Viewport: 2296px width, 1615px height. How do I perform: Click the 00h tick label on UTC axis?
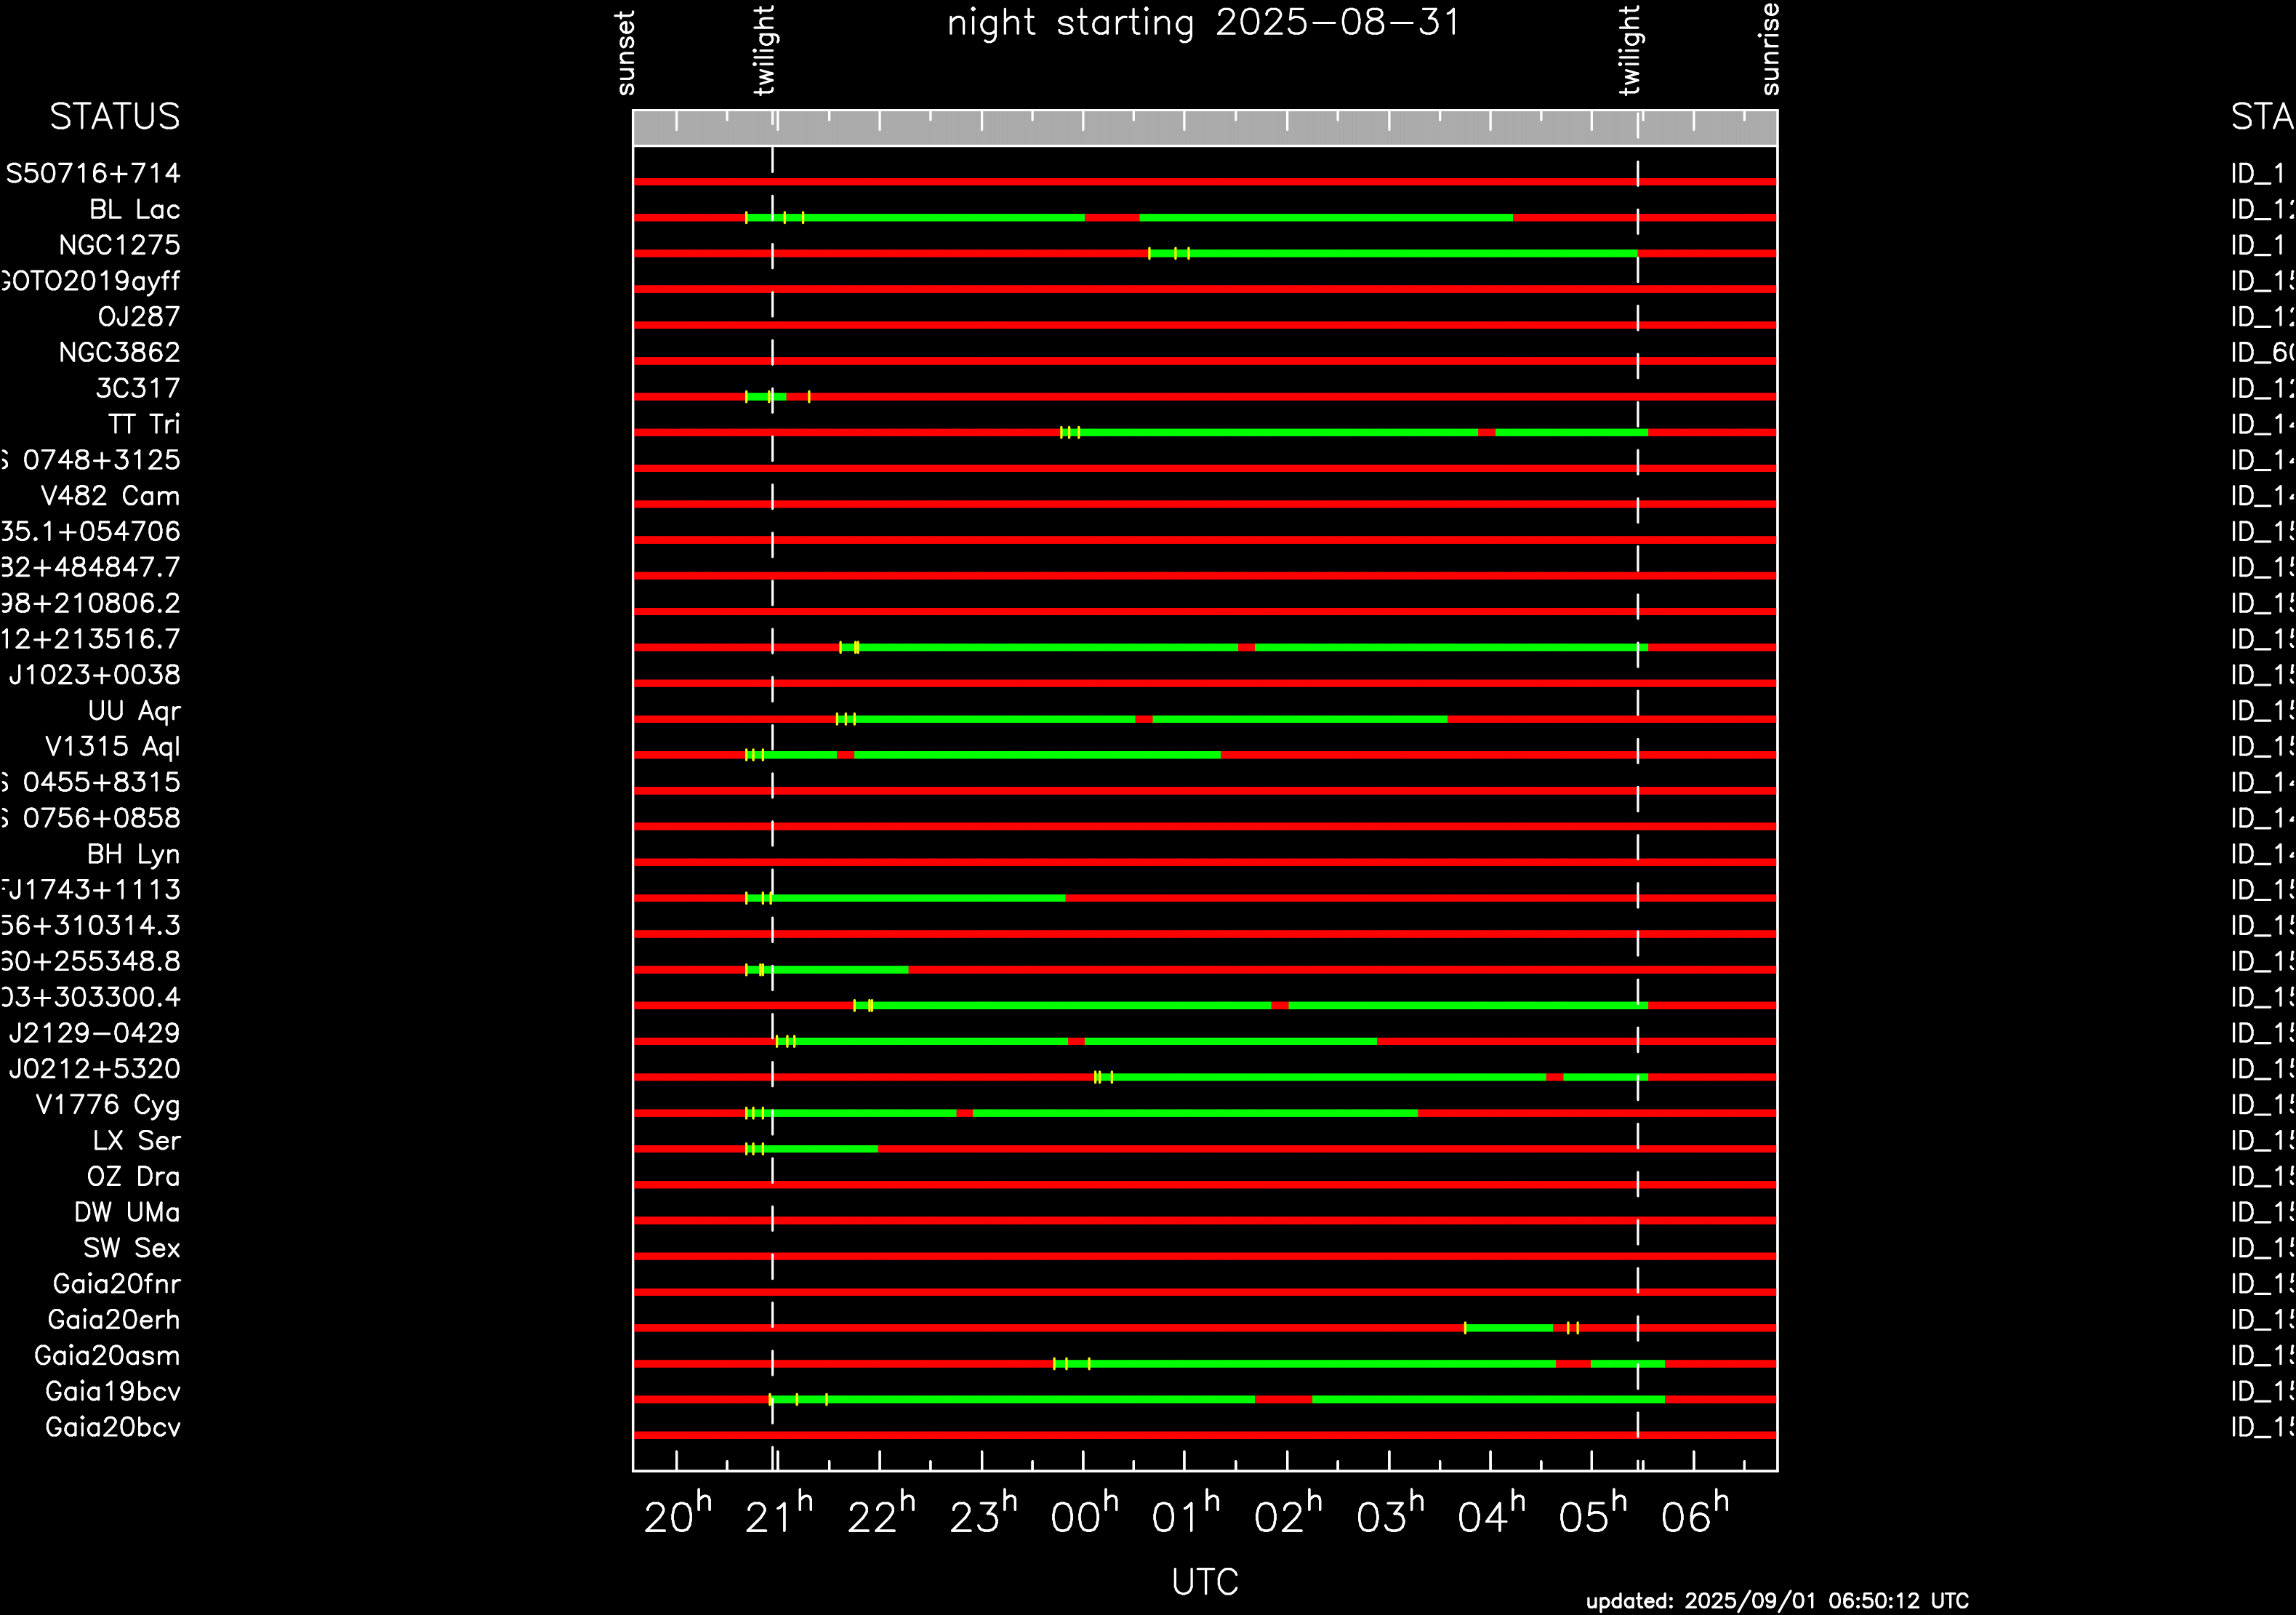pos(1083,1517)
